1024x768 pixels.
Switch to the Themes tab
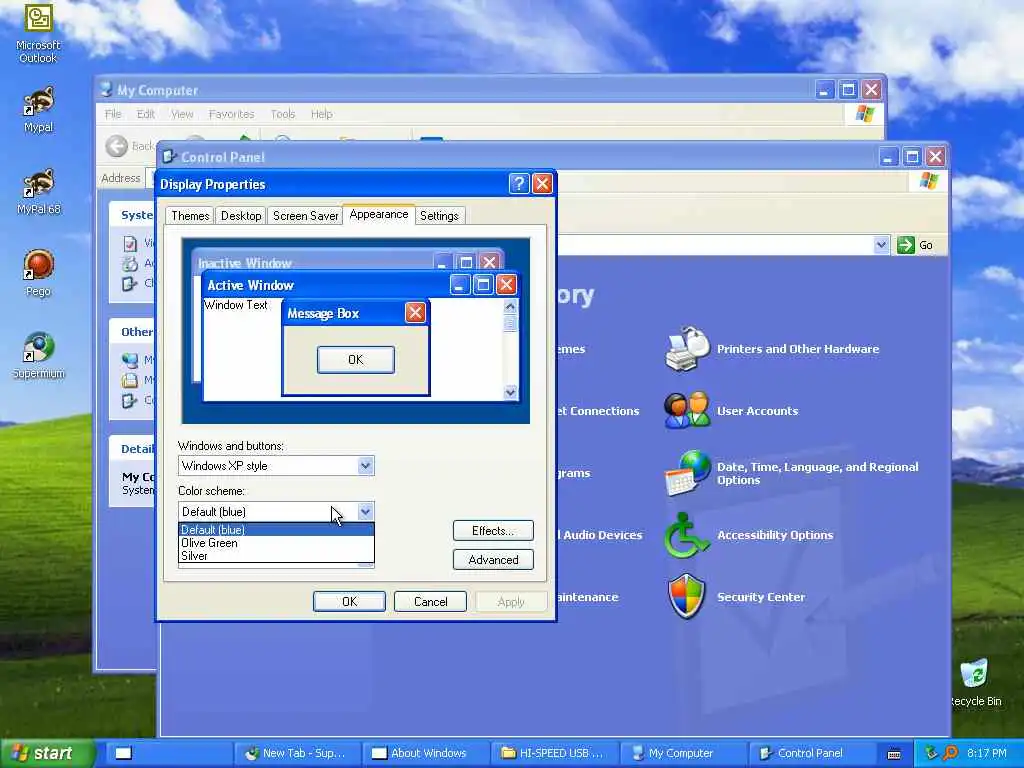(190, 216)
